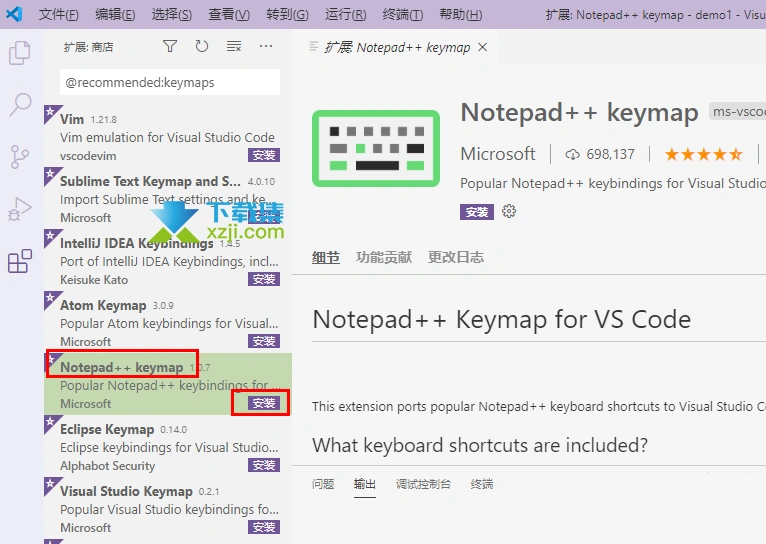Viewport: 766px width, 544px height.
Task: Install the Atom Keymap extension
Action: [264, 341]
